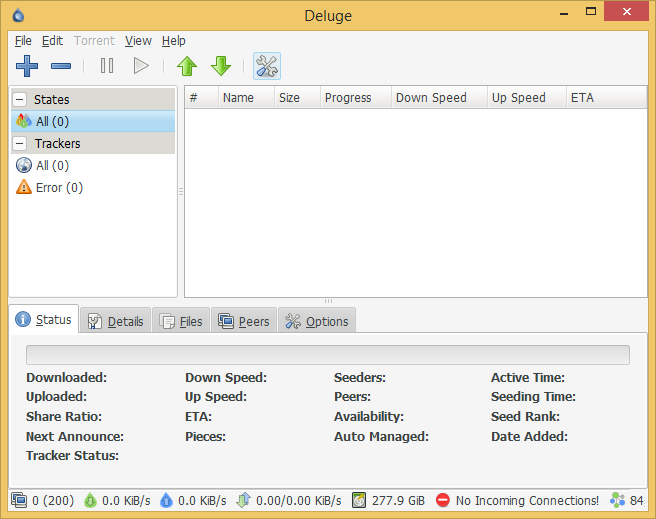Switch to the Peers tab
656x519 pixels.
click(243, 321)
